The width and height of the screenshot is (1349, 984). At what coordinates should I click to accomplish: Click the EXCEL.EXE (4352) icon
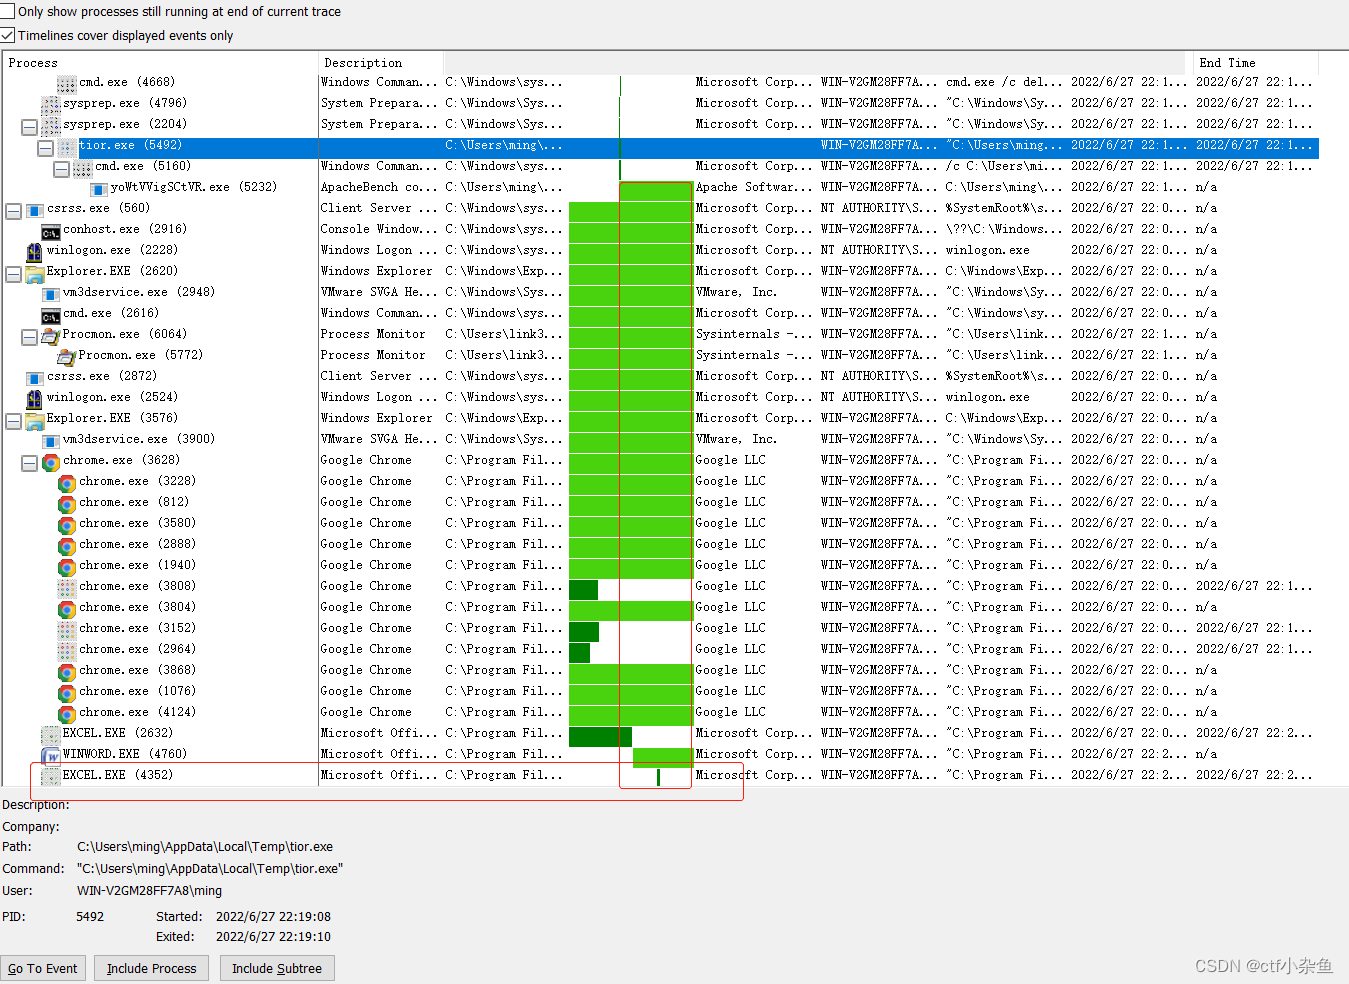coord(50,776)
